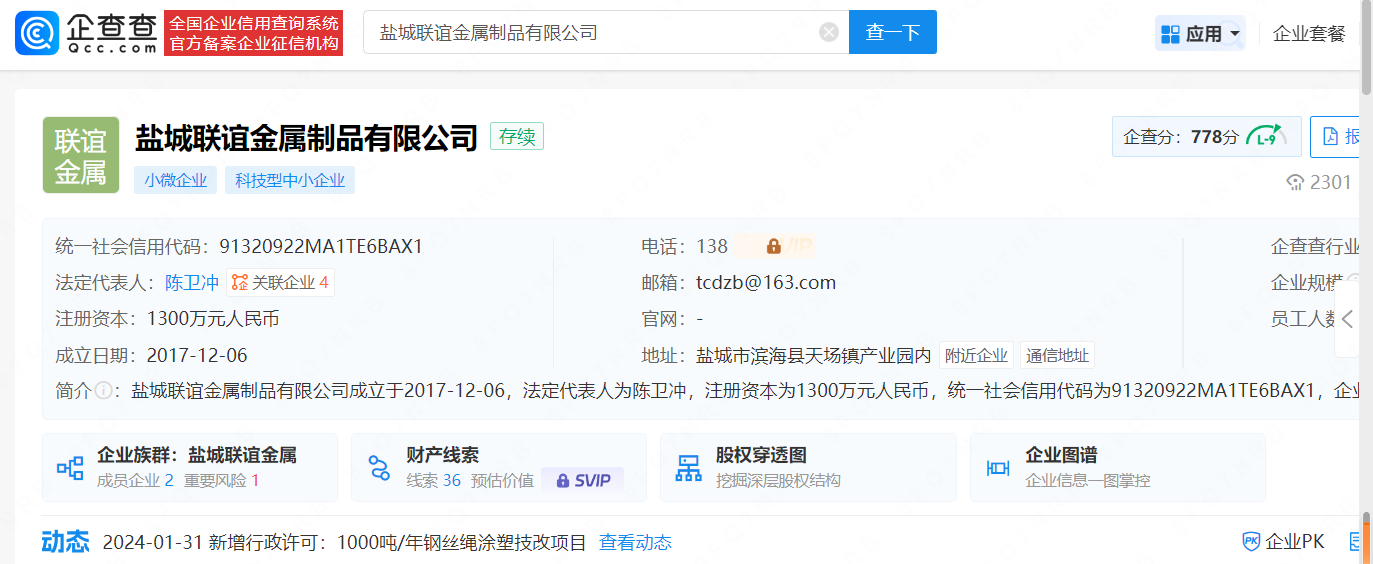1373x564 pixels.
Task: Click the PK shield icon
Action: tap(1251, 542)
